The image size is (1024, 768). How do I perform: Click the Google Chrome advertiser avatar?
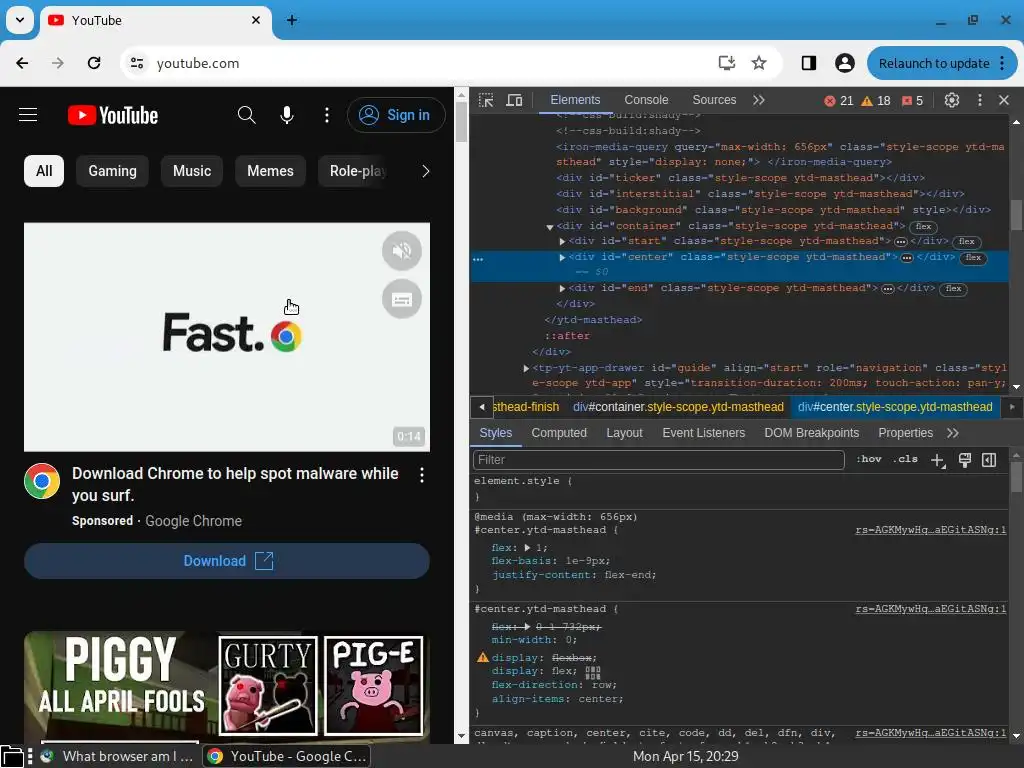(42, 481)
